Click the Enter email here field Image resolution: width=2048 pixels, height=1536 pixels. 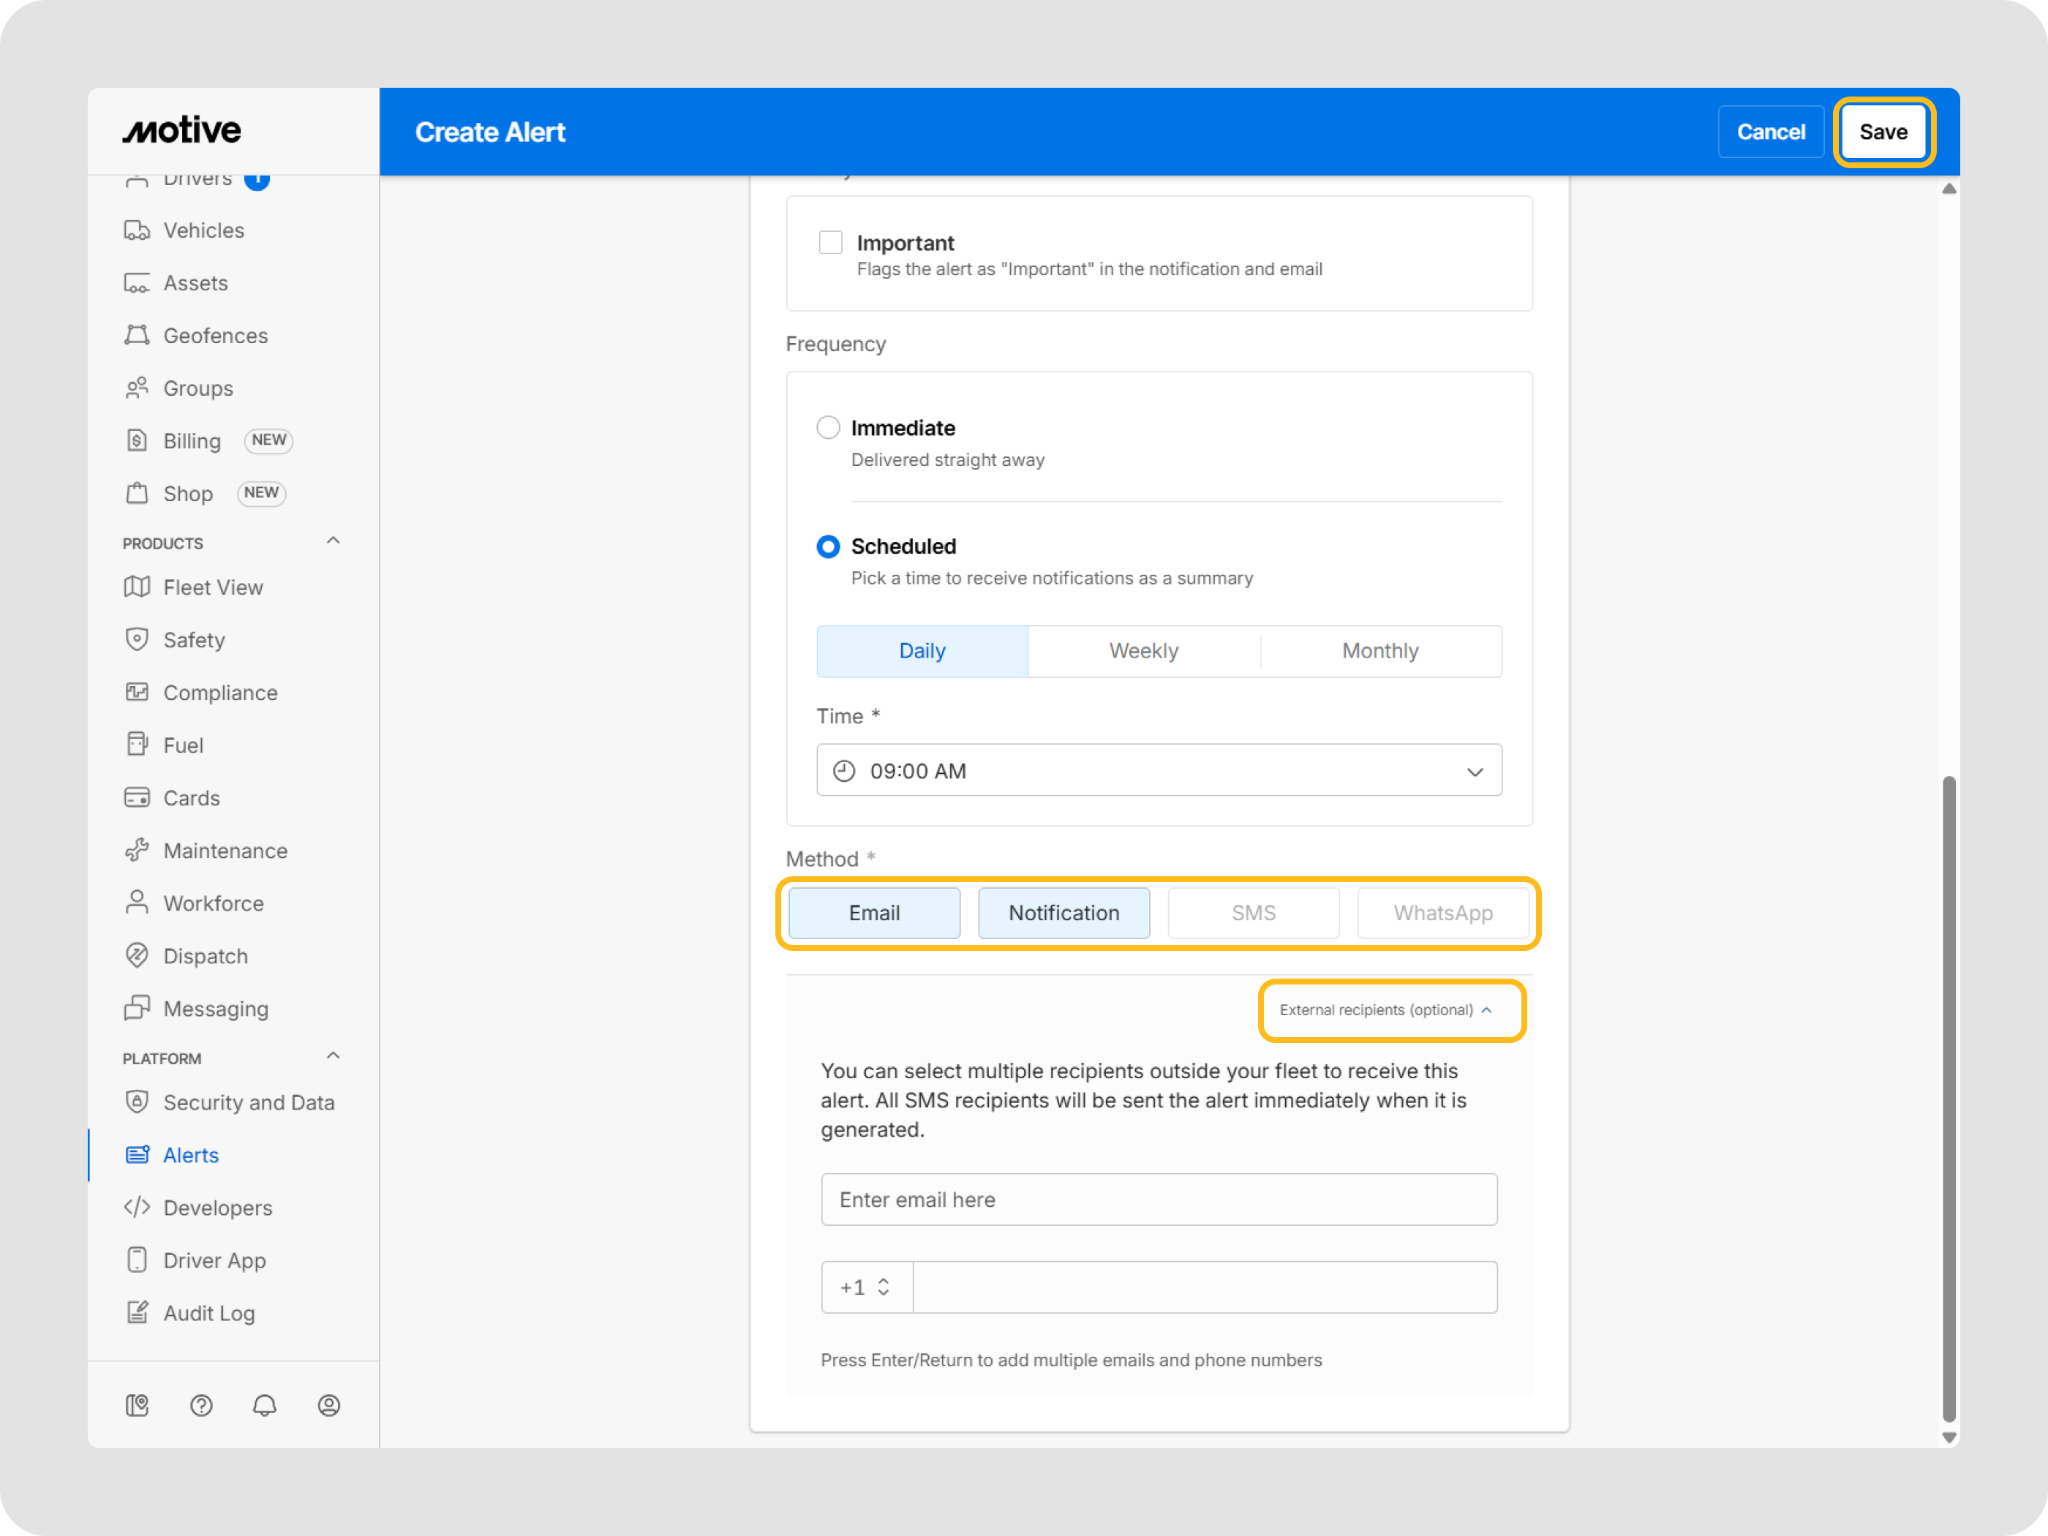point(1158,1199)
